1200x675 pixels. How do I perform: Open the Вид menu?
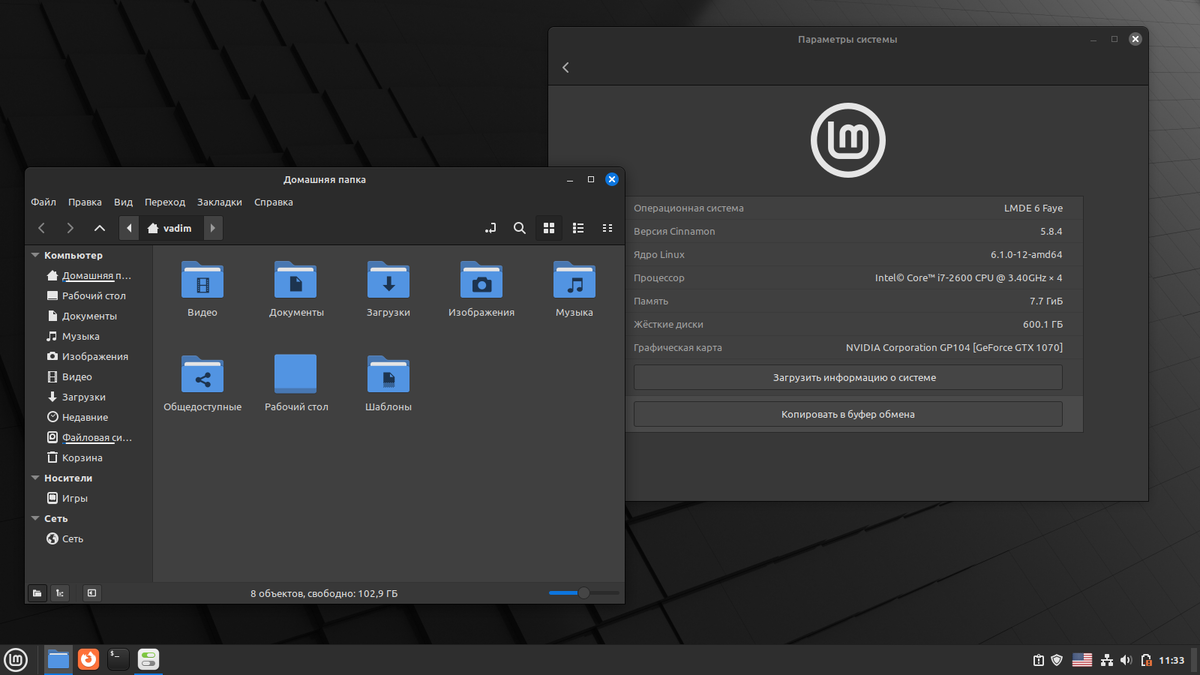123,202
